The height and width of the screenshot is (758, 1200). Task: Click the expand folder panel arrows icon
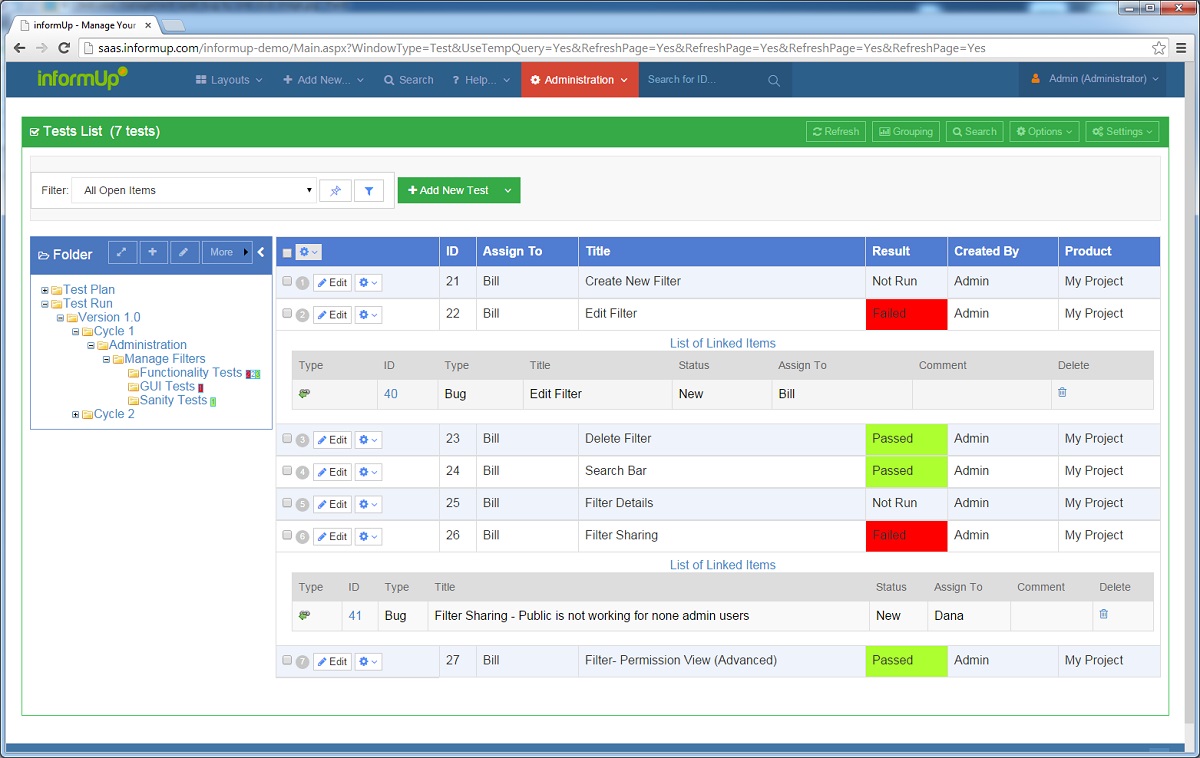coord(122,253)
